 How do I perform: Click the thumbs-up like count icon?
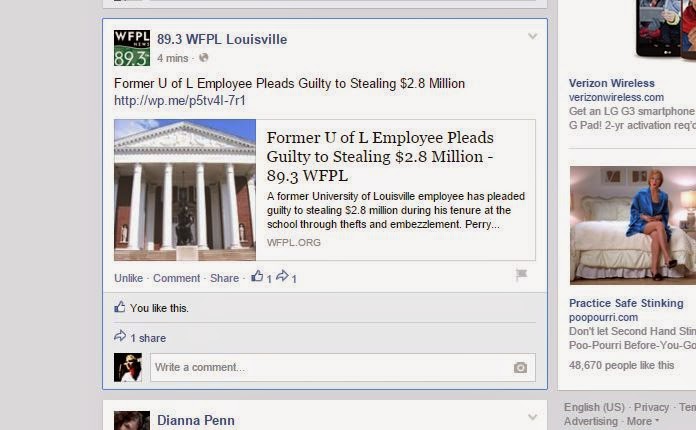pyautogui.click(x=257, y=276)
